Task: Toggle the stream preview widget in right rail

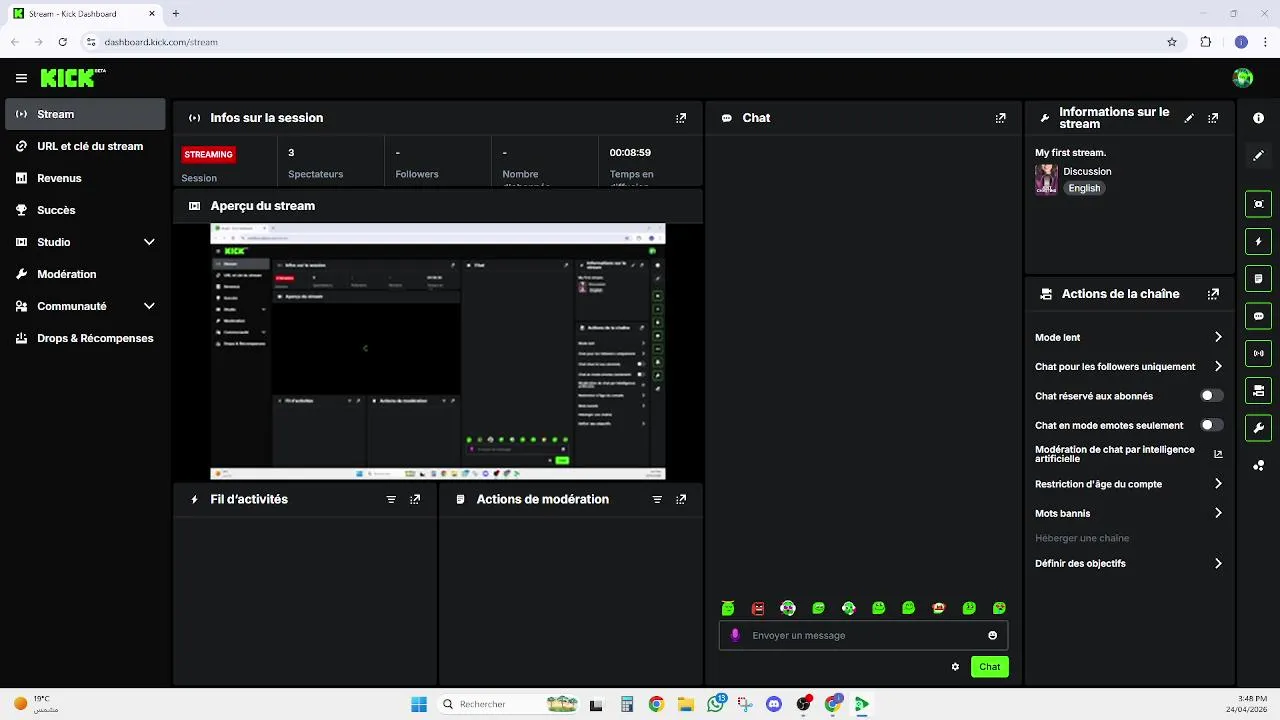Action: 1258,204
